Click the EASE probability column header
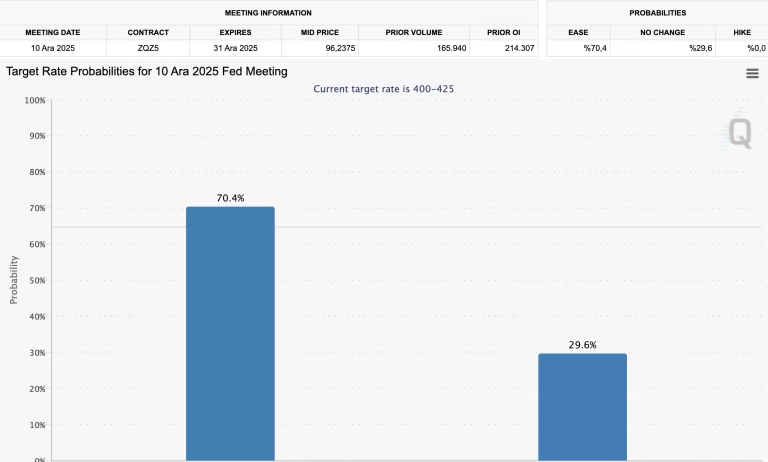Image resolution: width=768 pixels, height=462 pixels. pyautogui.click(x=578, y=32)
